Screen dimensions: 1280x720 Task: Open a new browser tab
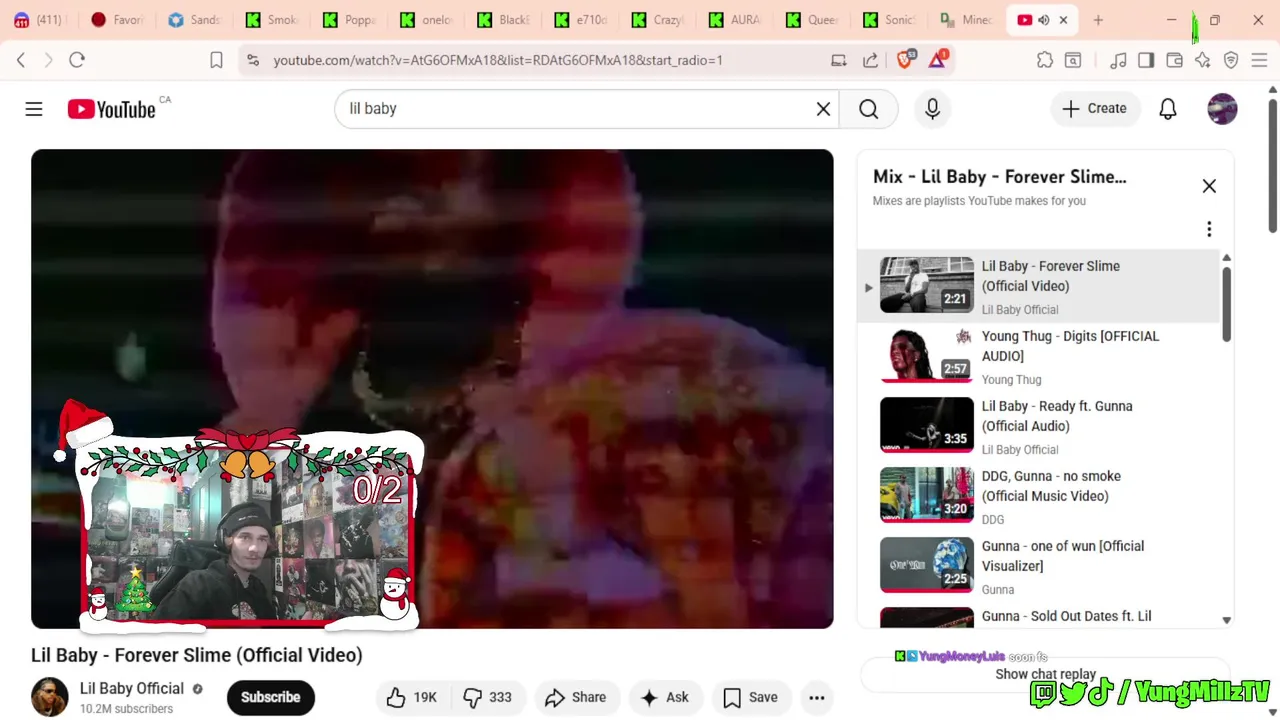(x=1098, y=20)
